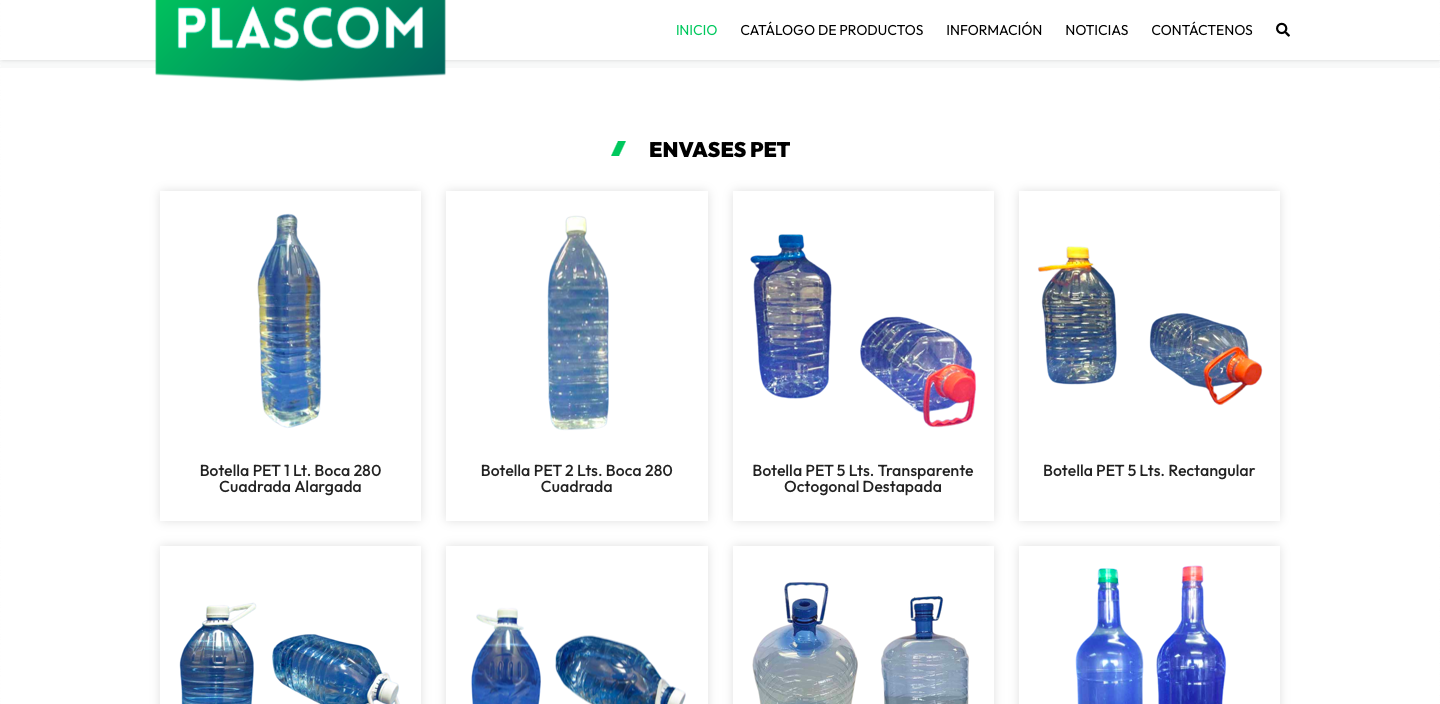Open the CONTÁCTENOS page

coord(1202,30)
